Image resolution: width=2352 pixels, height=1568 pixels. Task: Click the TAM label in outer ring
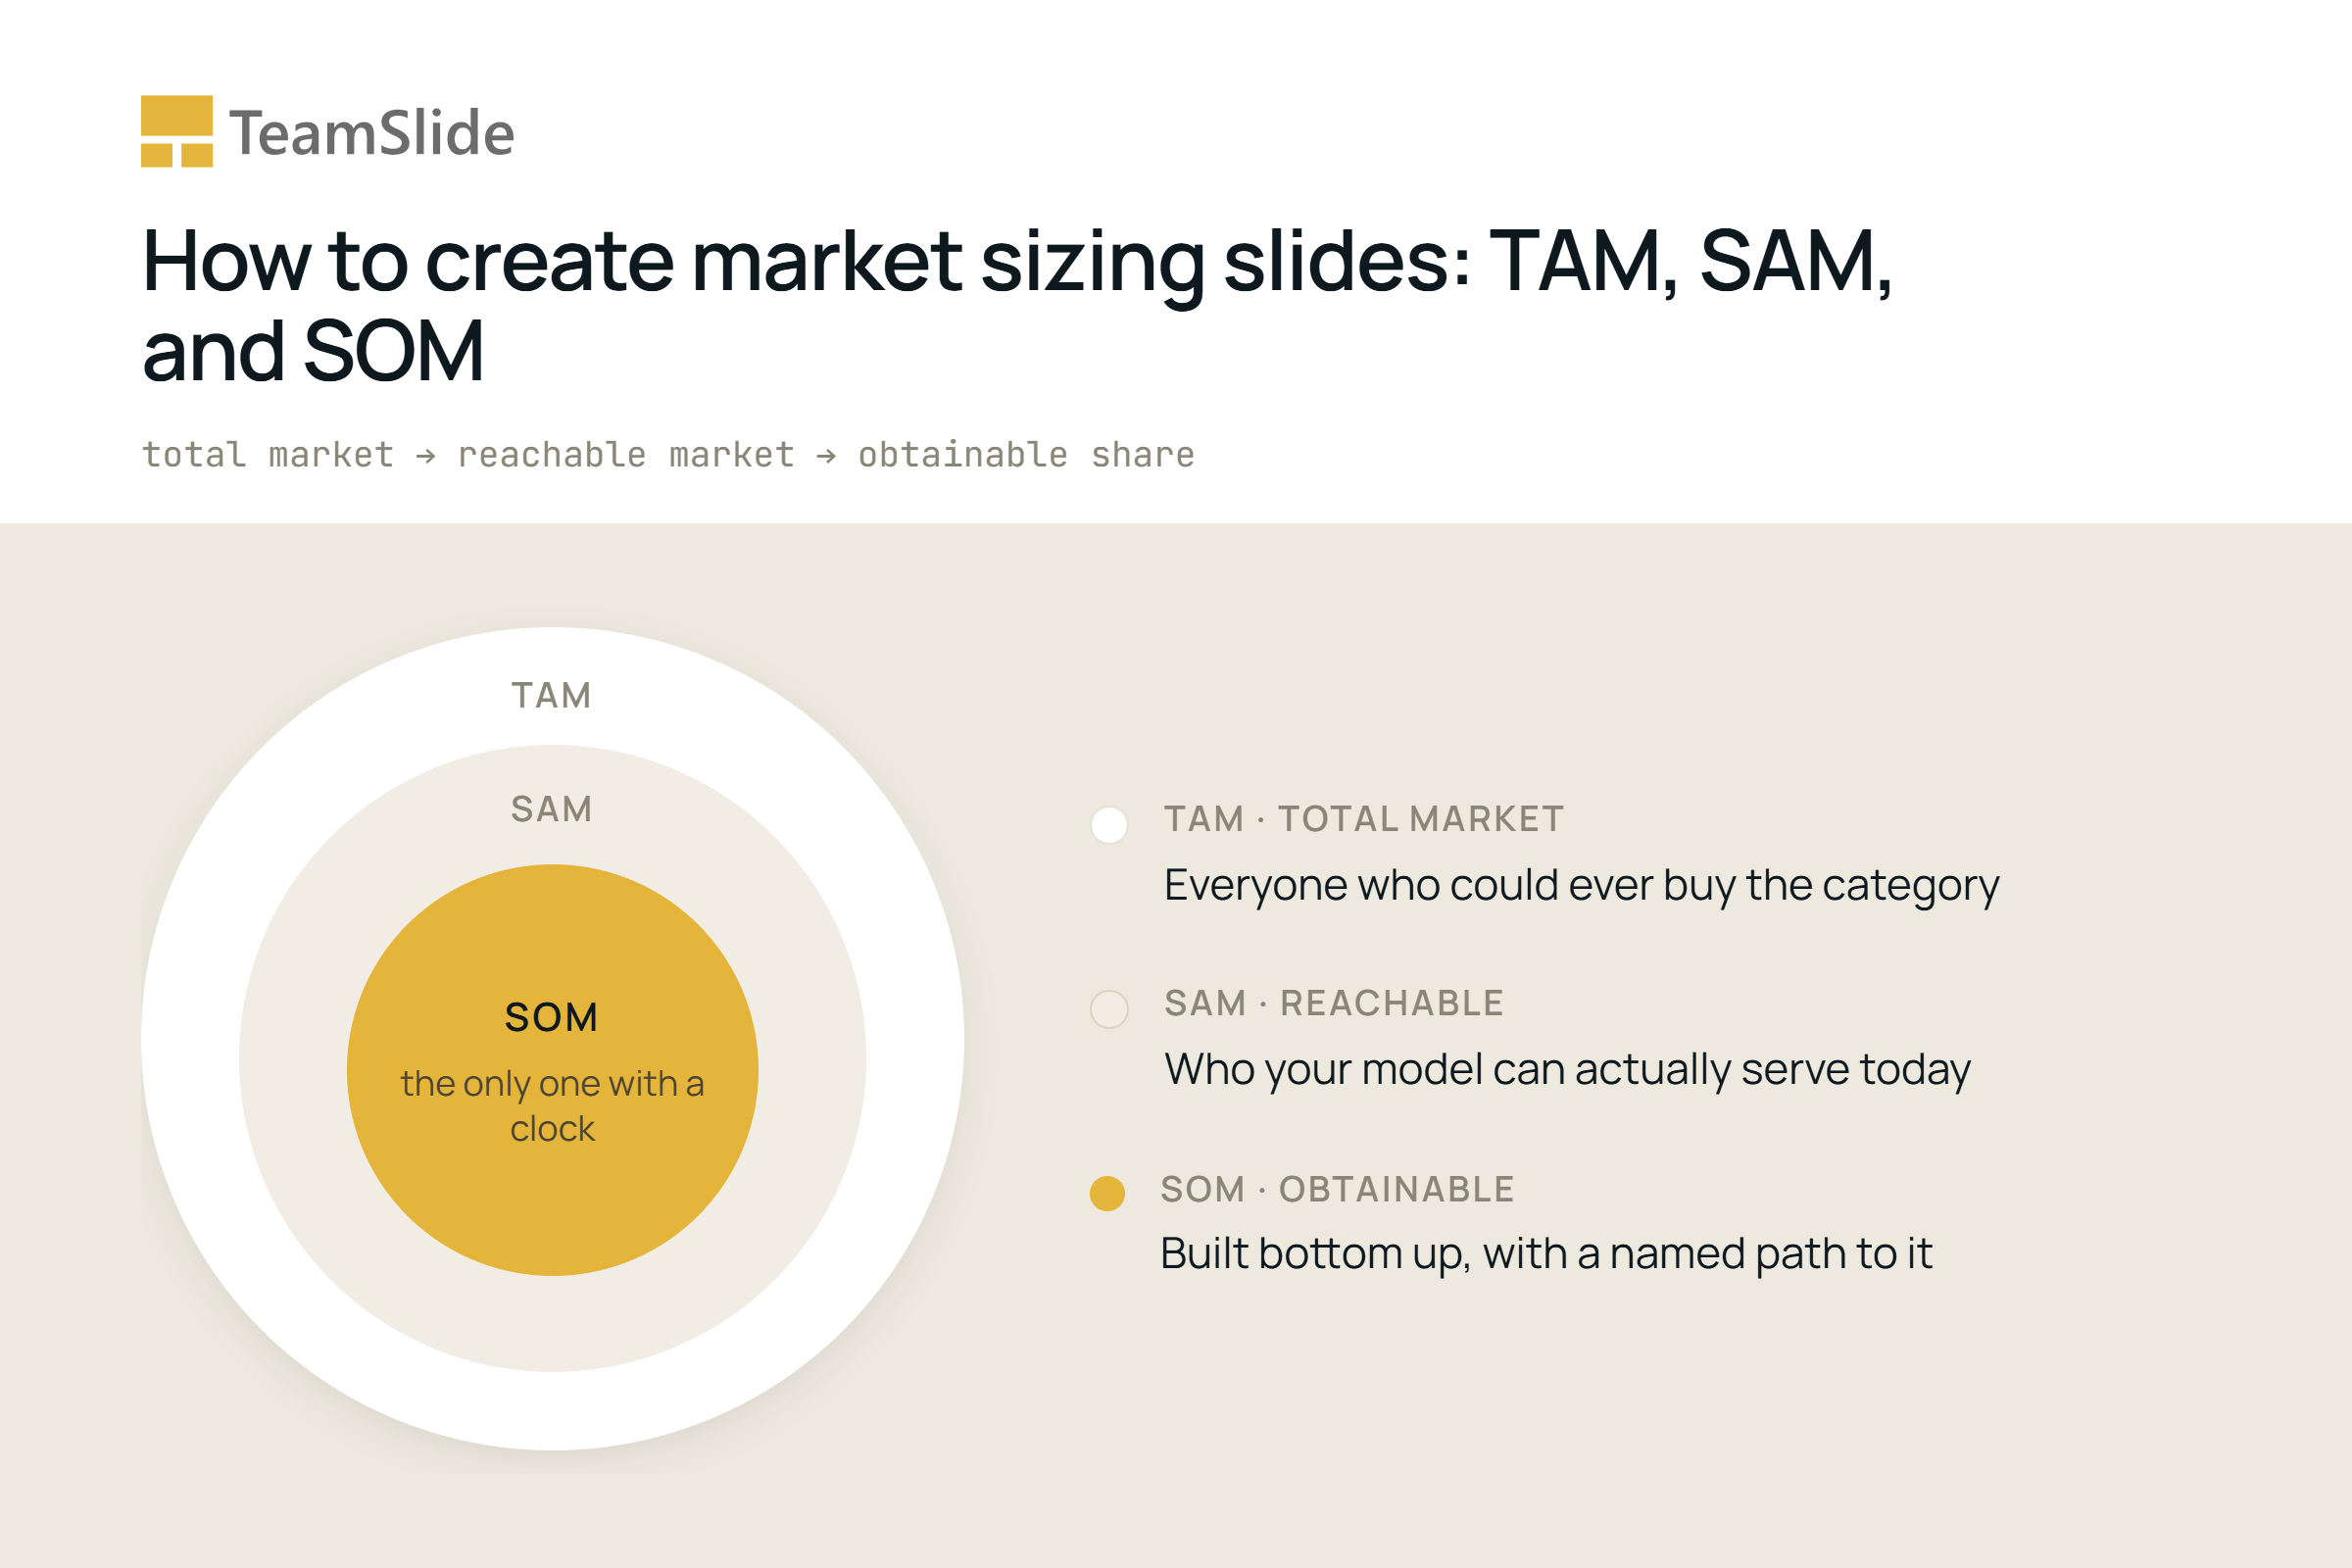click(x=552, y=695)
